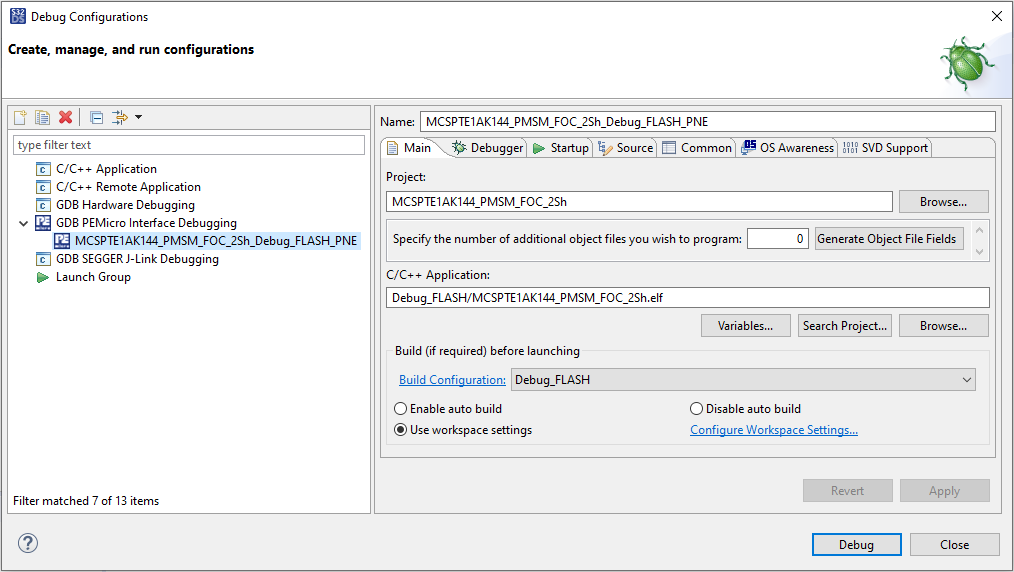1014x572 pixels.
Task: Open the filter options dropdown arrow
Action: 139,118
